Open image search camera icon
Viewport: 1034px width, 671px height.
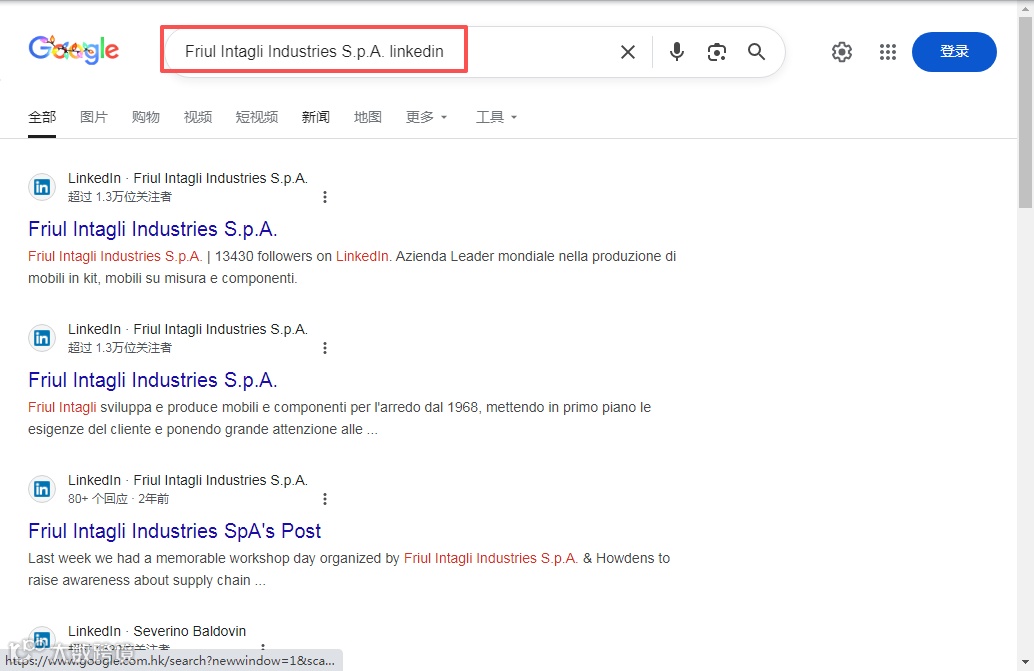[x=717, y=51]
